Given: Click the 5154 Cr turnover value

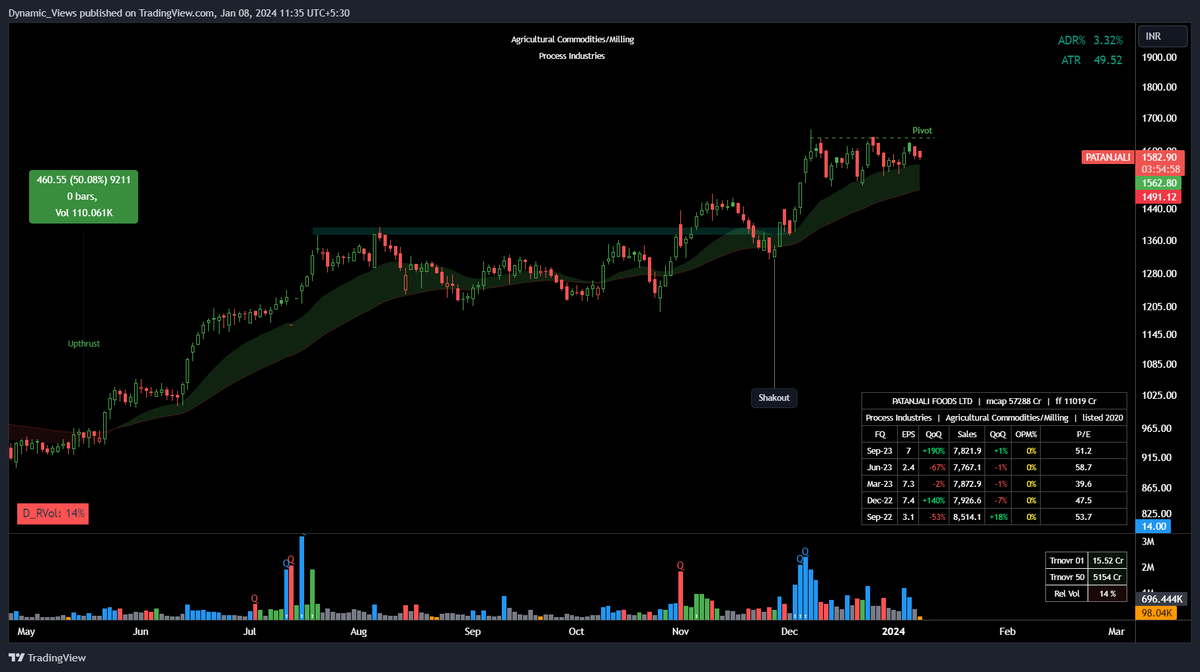Looking at the screenshot, I should 1108,577.
